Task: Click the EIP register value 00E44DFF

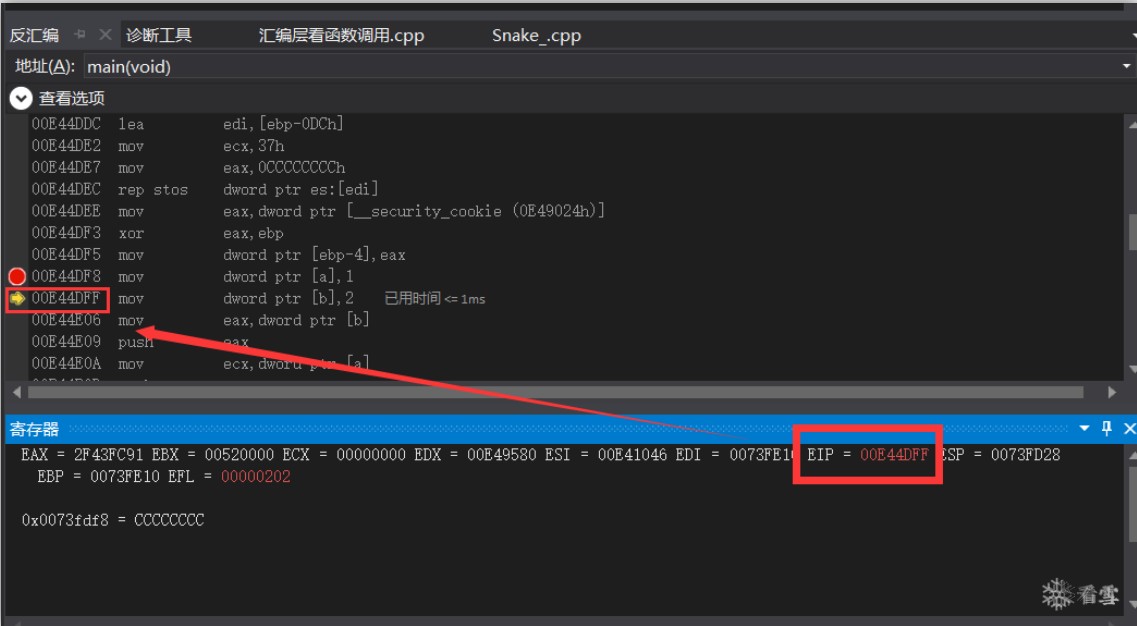Action: coord(894,455)
